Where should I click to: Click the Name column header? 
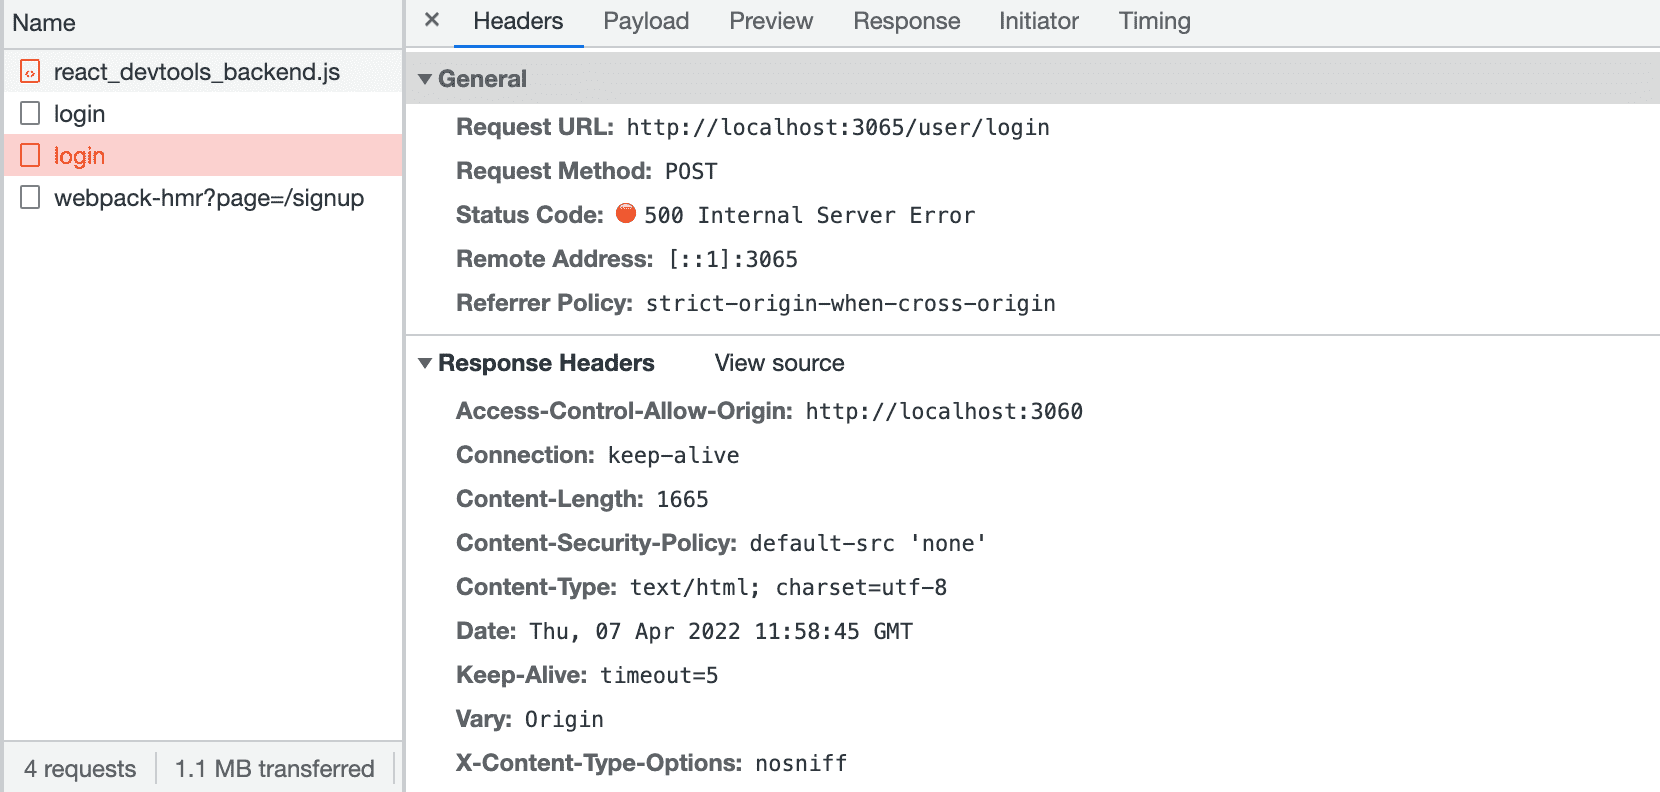coord(44,23)
